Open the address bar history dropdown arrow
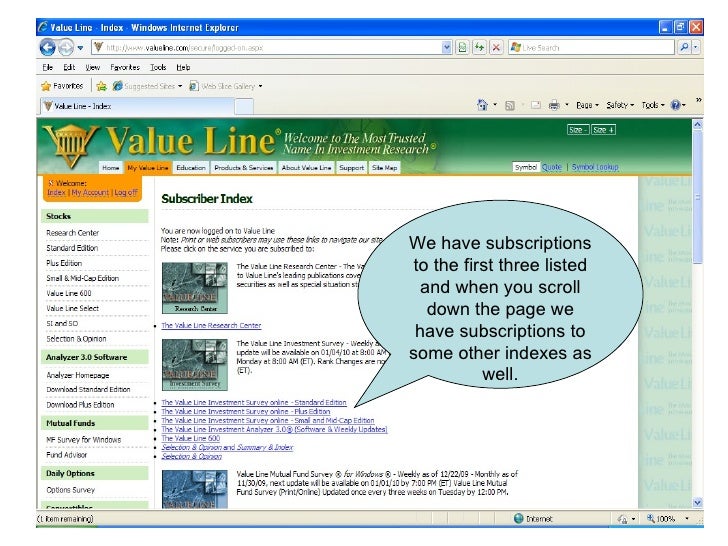 447,47
